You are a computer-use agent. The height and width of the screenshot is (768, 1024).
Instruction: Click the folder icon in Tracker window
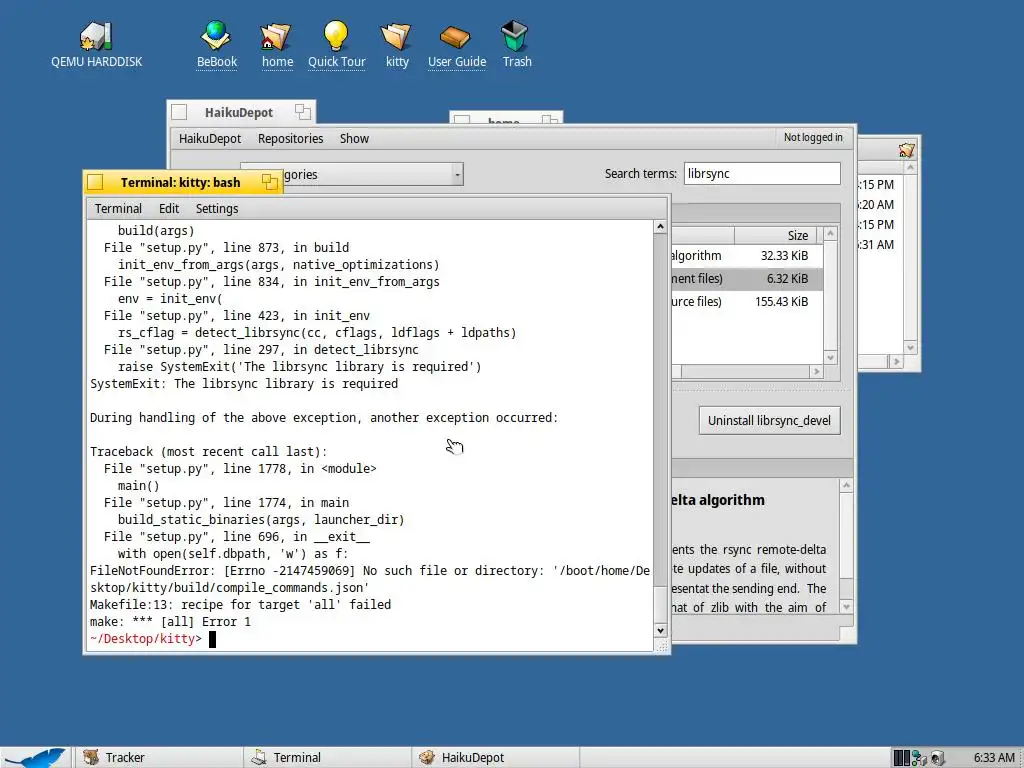906,150
